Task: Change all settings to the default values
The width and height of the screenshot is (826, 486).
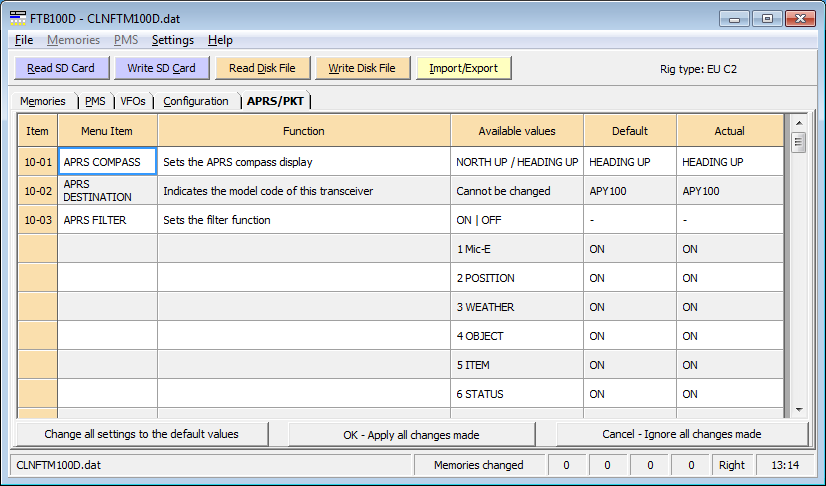Action: point(141,434)
